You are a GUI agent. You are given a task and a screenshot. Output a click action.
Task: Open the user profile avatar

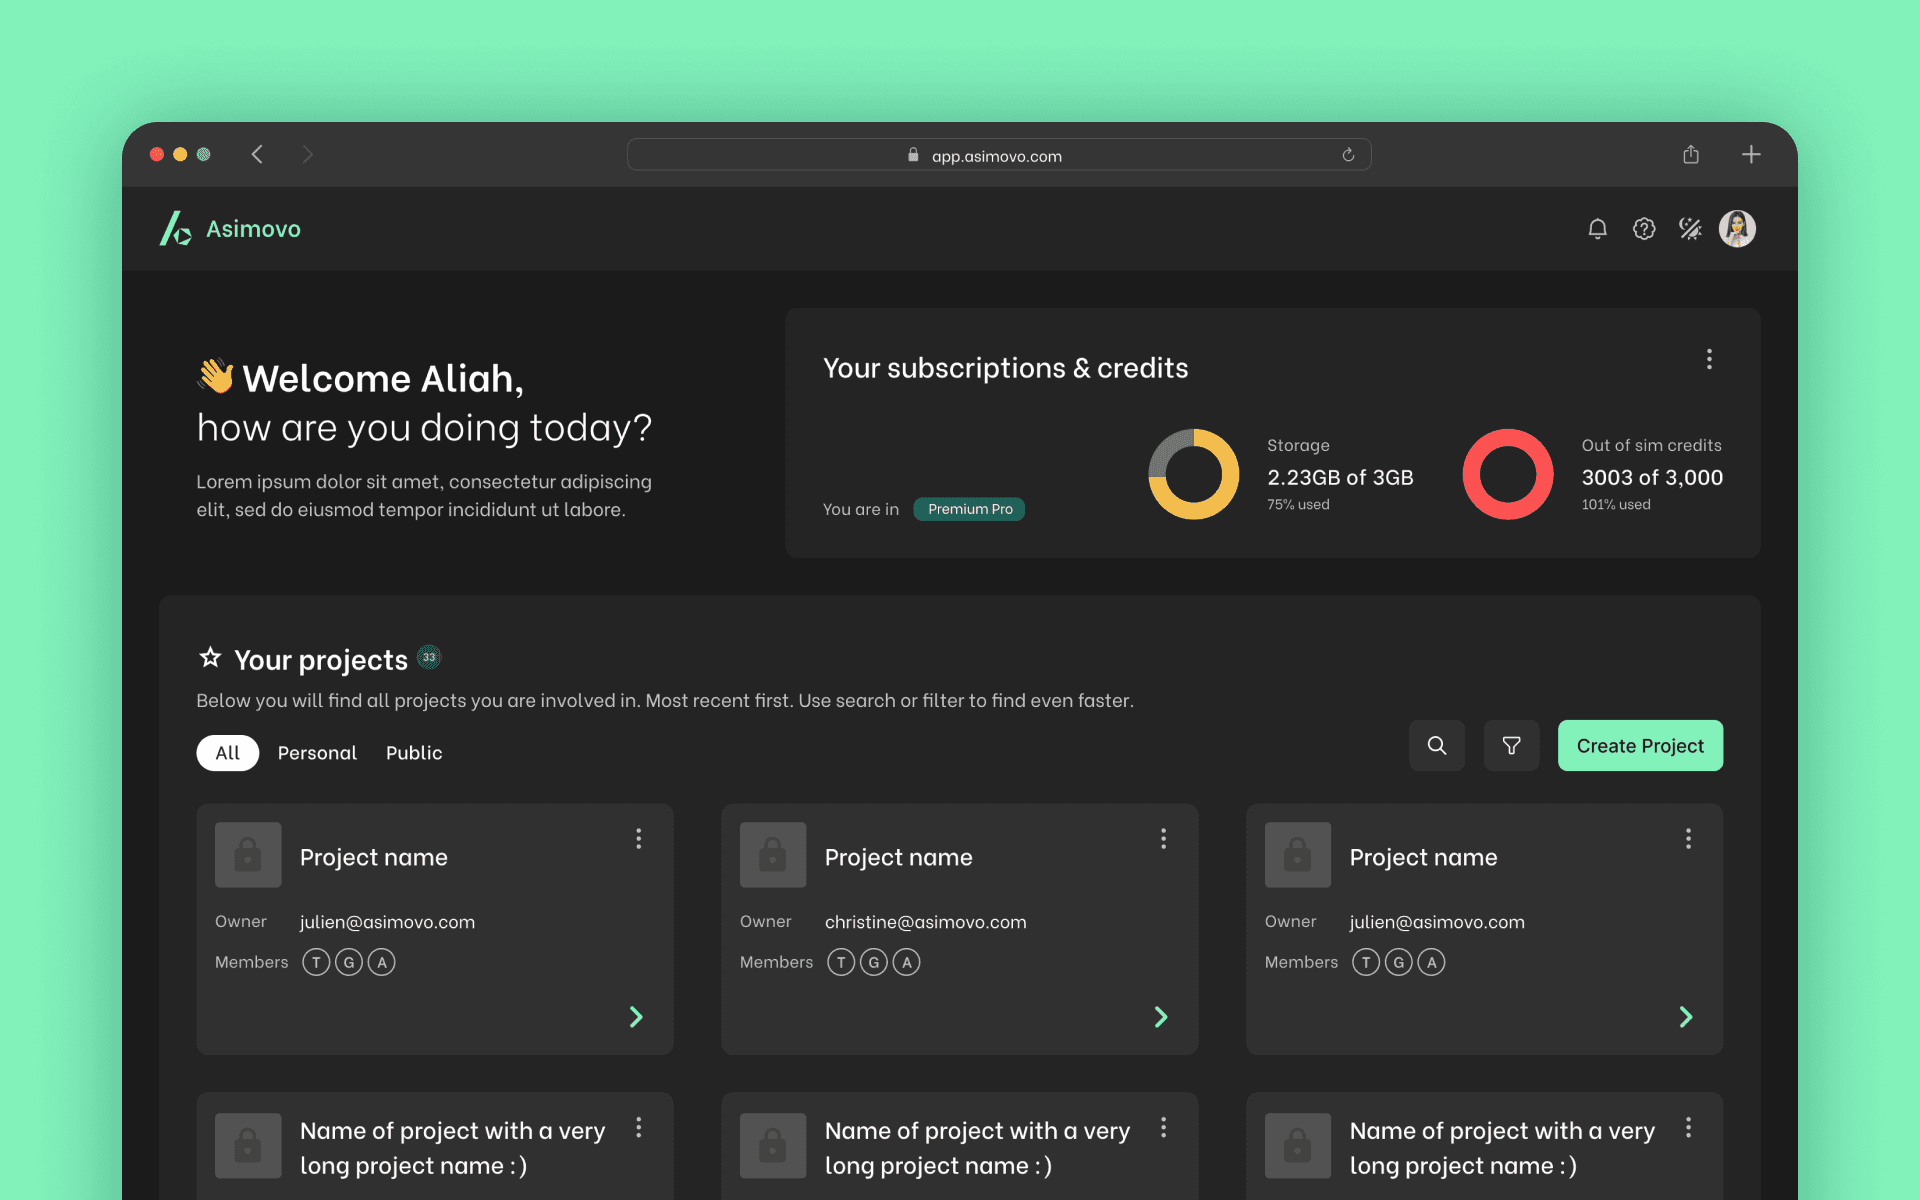pyautogui.click(x=1737, y=229)
